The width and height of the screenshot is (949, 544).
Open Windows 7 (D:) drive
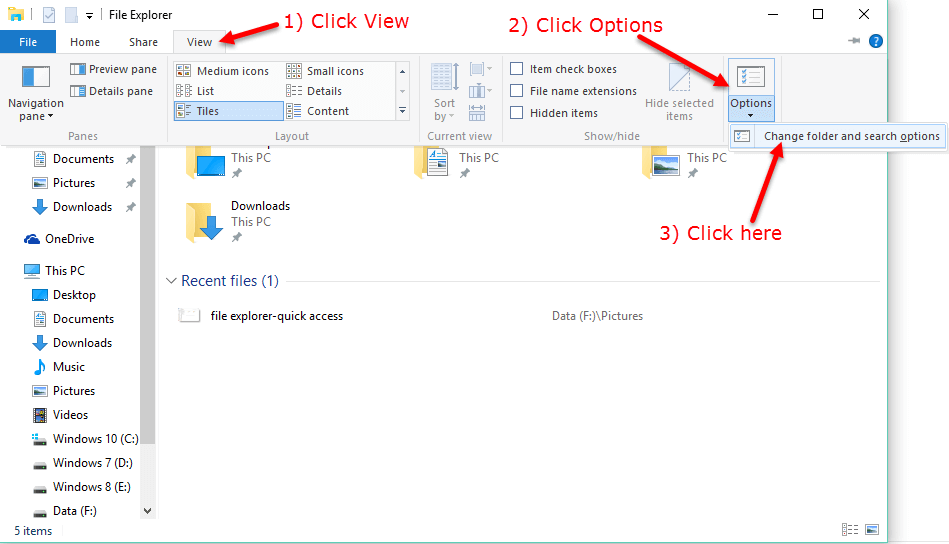tap(82, 463)
